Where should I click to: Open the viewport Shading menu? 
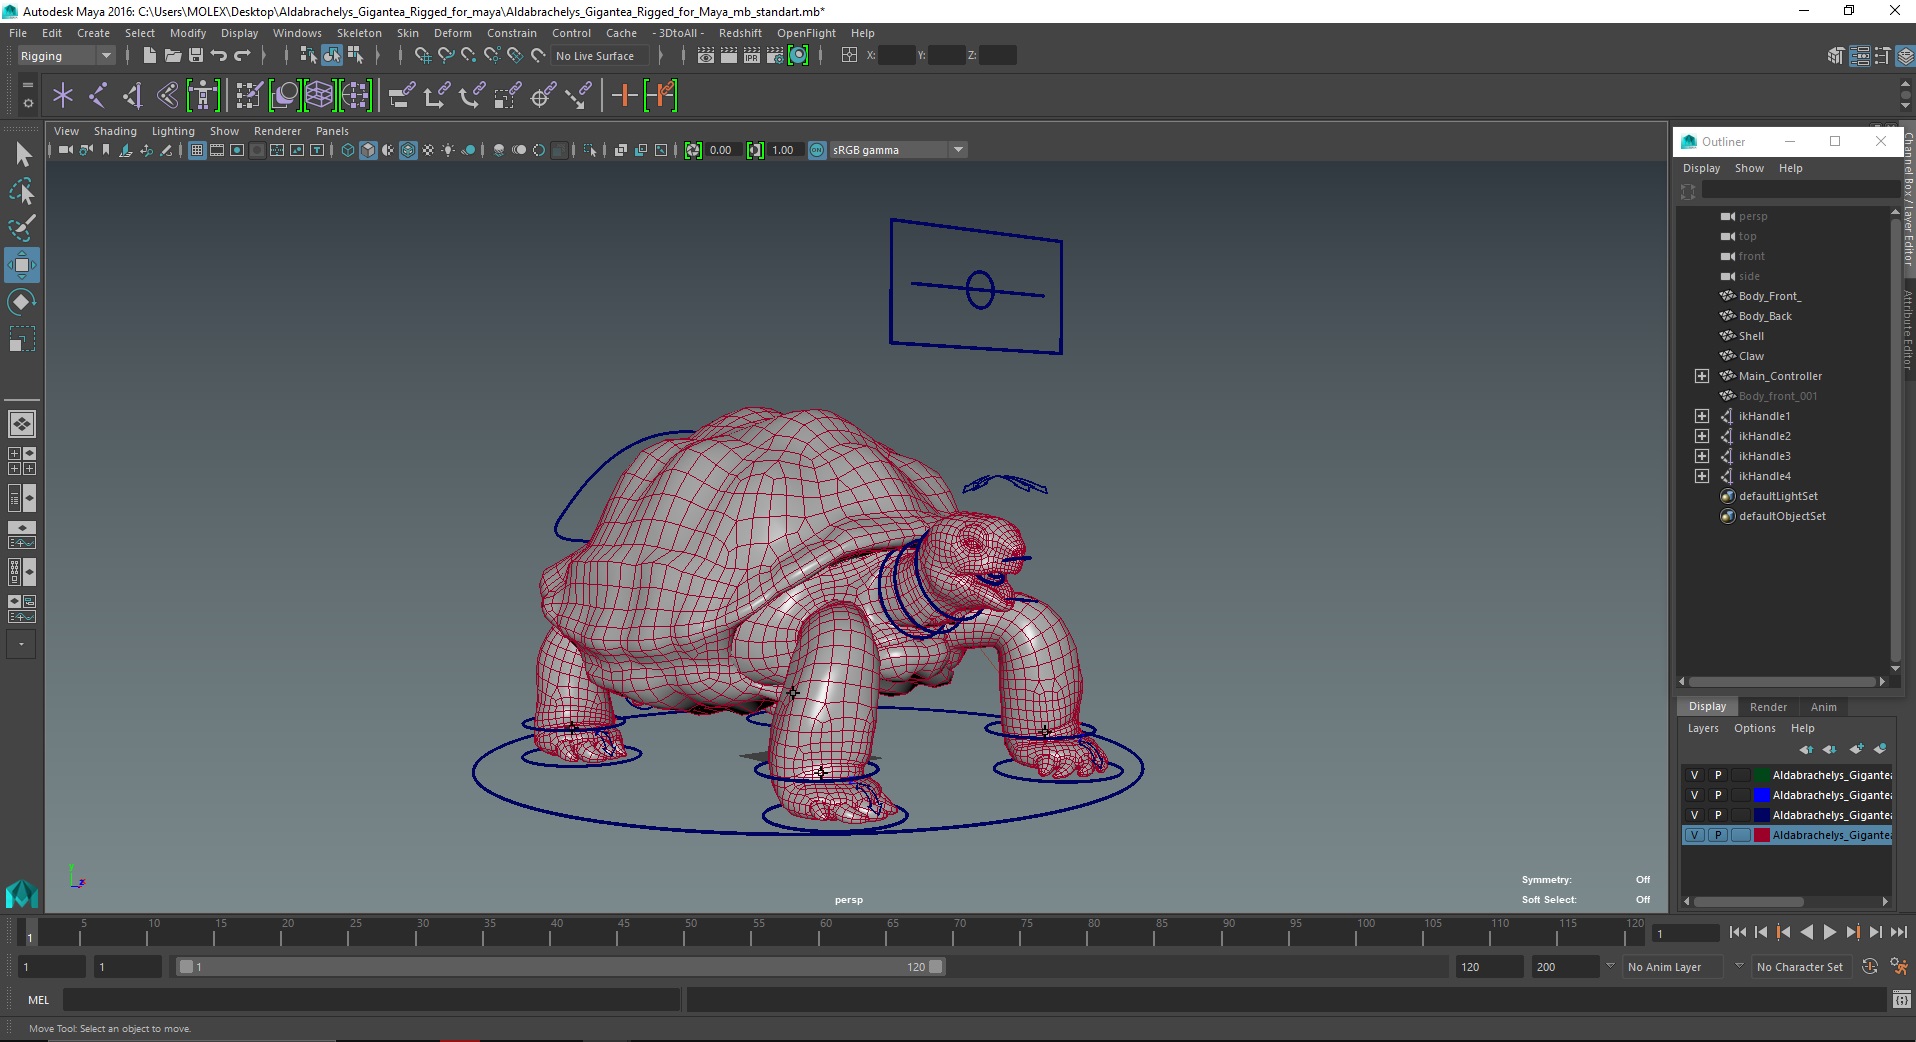(x=115, y=131)
